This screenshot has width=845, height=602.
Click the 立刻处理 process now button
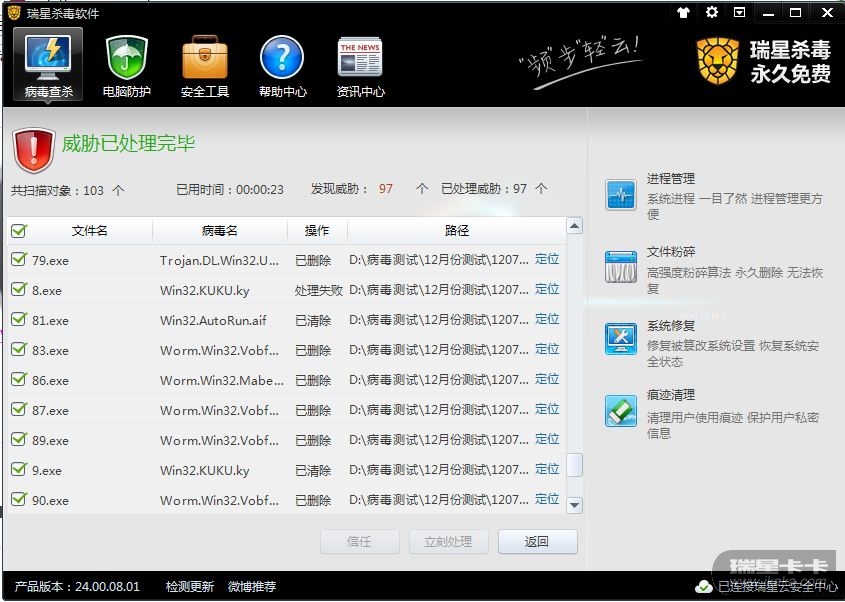coord(448,542)
